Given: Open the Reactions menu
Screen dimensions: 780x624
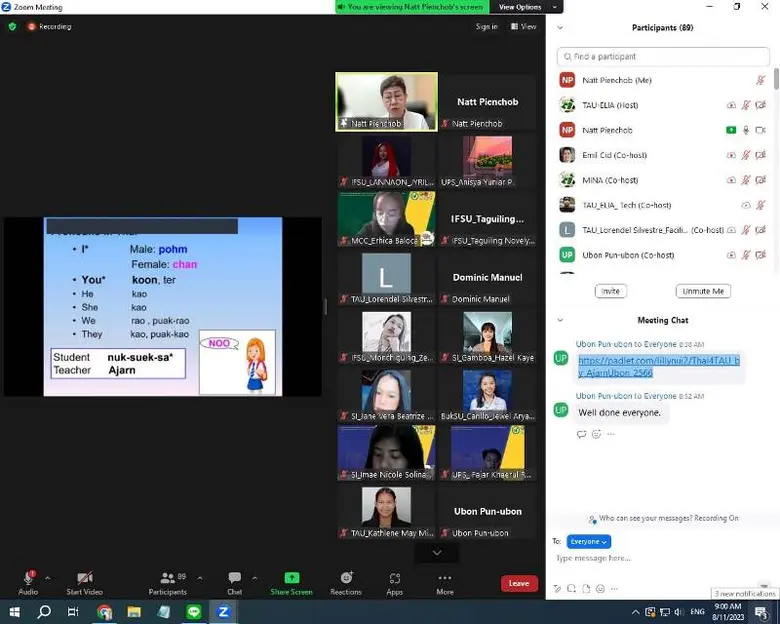Looking at the screenshot, I should coord(346,578).
